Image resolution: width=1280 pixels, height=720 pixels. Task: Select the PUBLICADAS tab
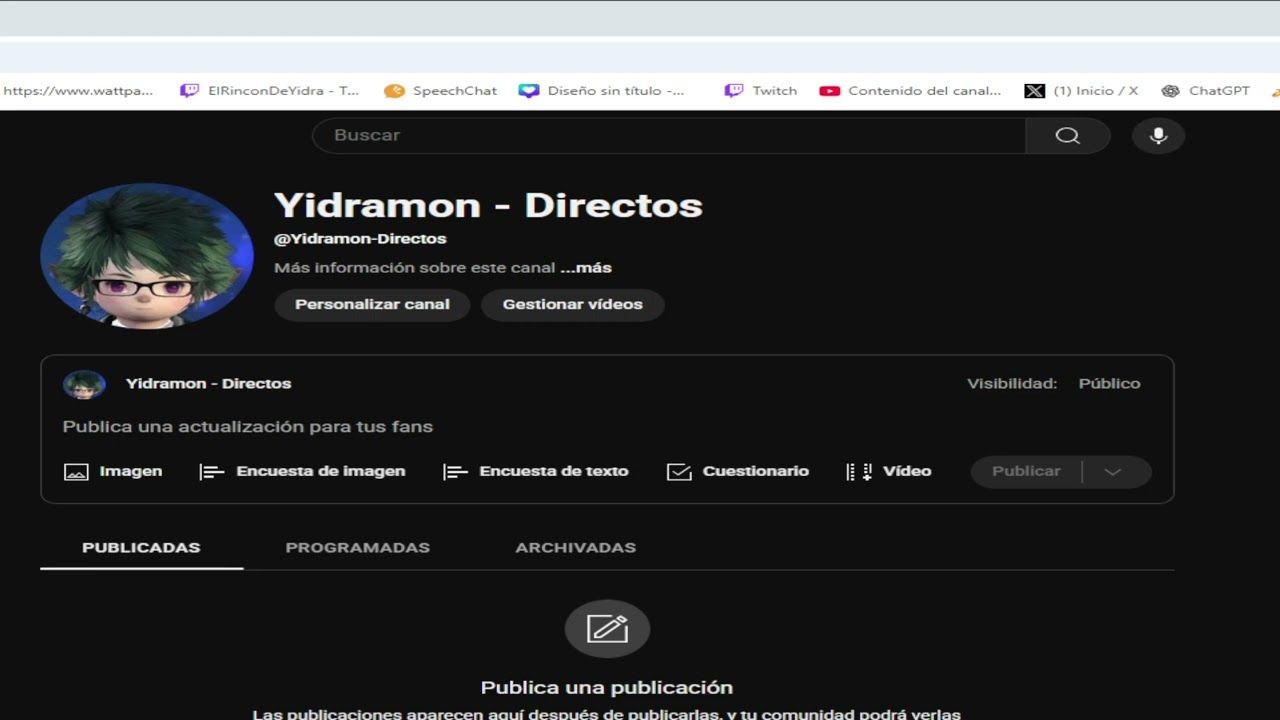(x=141, y=548)
